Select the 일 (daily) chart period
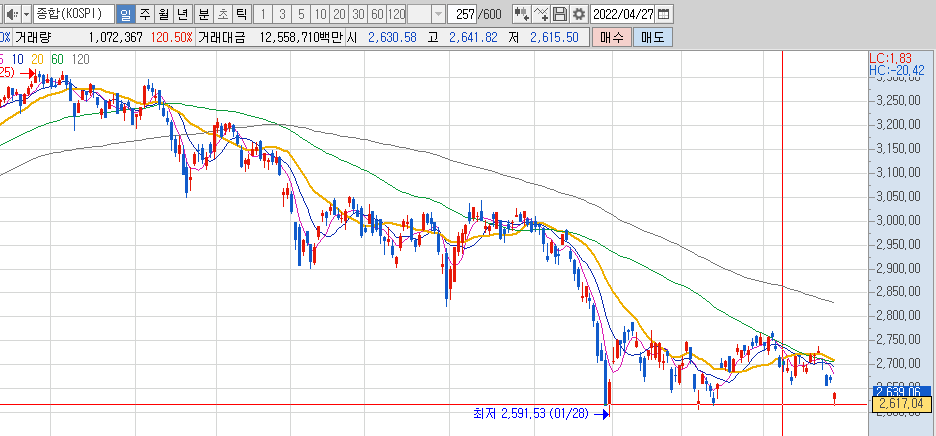The width and height of the screenshot is (936, 436). point(125,13)
